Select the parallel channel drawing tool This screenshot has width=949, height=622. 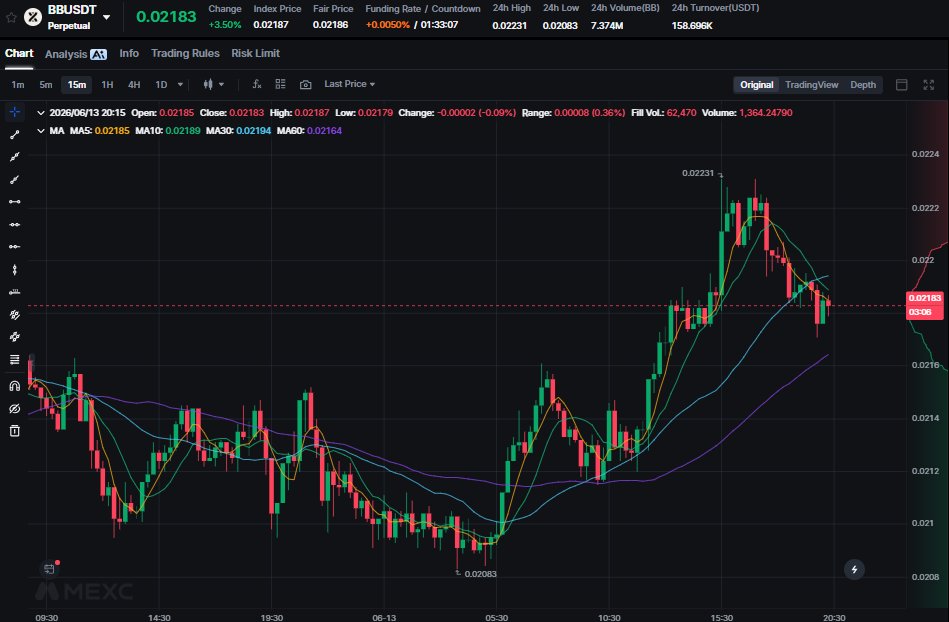coord(15,315)
